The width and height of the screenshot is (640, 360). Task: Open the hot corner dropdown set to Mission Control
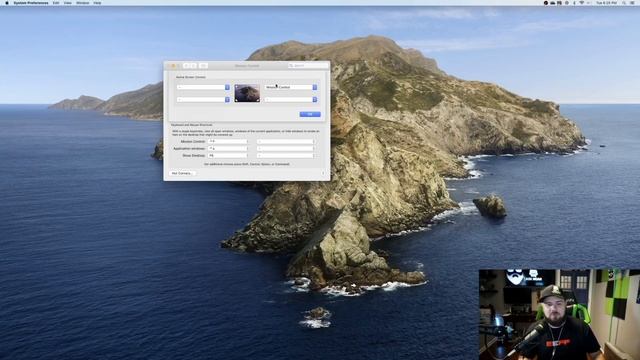(x=291, y=87)
